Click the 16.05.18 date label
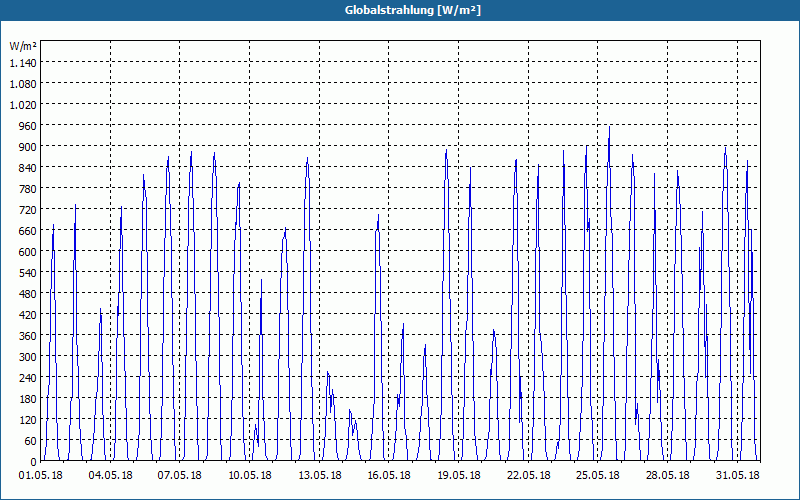Screen dimensions: 800x500 coord(389,476)
